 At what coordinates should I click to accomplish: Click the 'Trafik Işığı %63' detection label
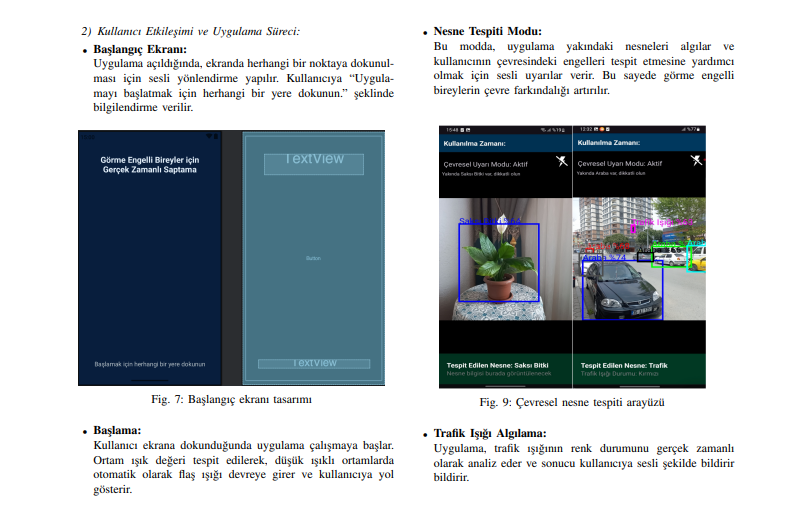662,222
